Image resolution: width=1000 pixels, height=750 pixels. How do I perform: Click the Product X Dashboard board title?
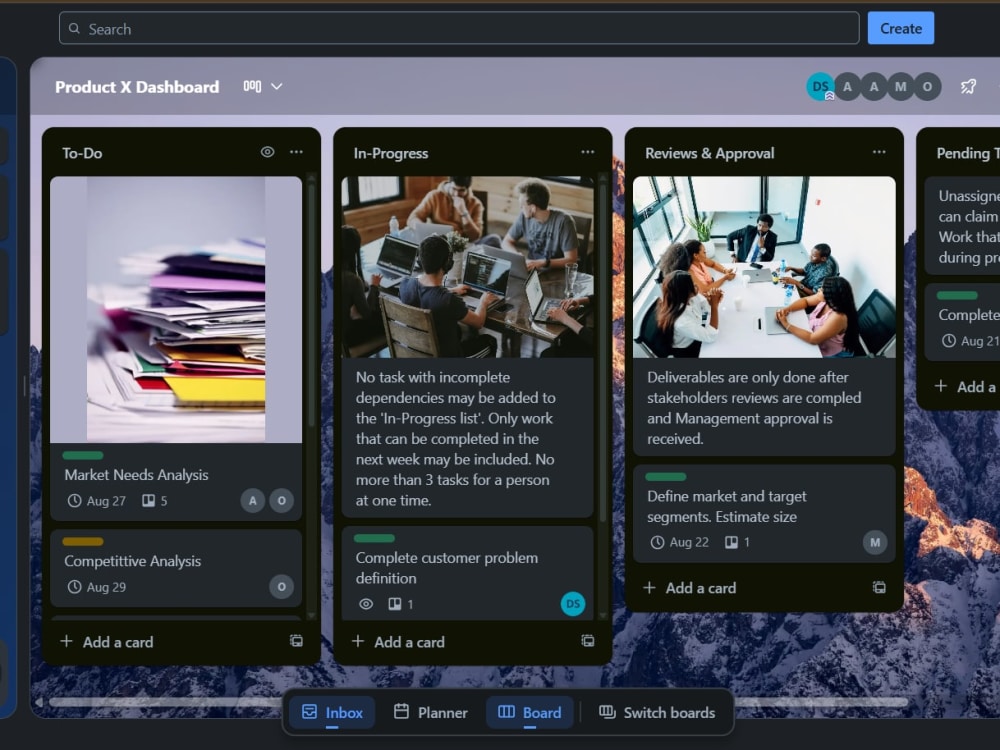pyautogui.click(x=137, y=87)
